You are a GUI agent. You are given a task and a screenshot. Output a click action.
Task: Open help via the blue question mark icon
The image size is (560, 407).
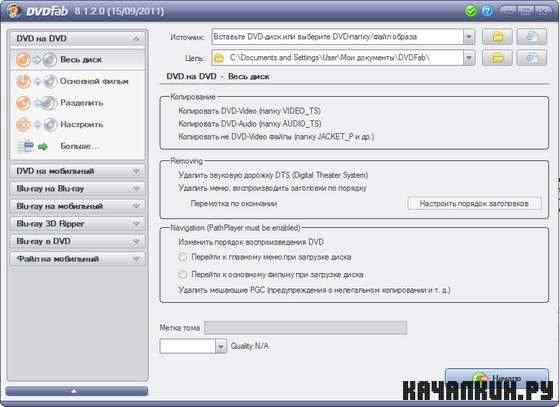(487, 11)
